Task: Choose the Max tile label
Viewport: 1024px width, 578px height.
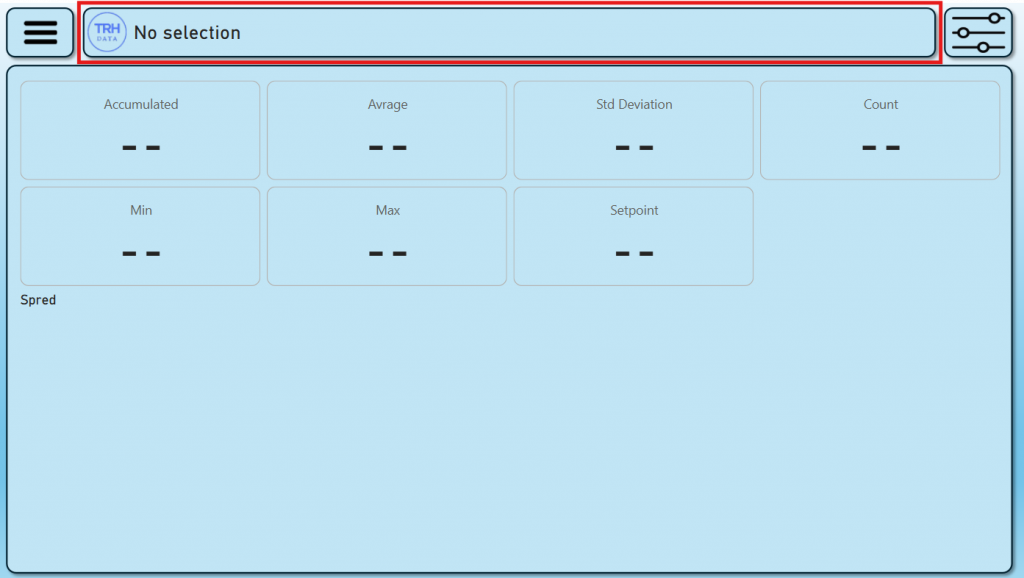Action: 387,210
